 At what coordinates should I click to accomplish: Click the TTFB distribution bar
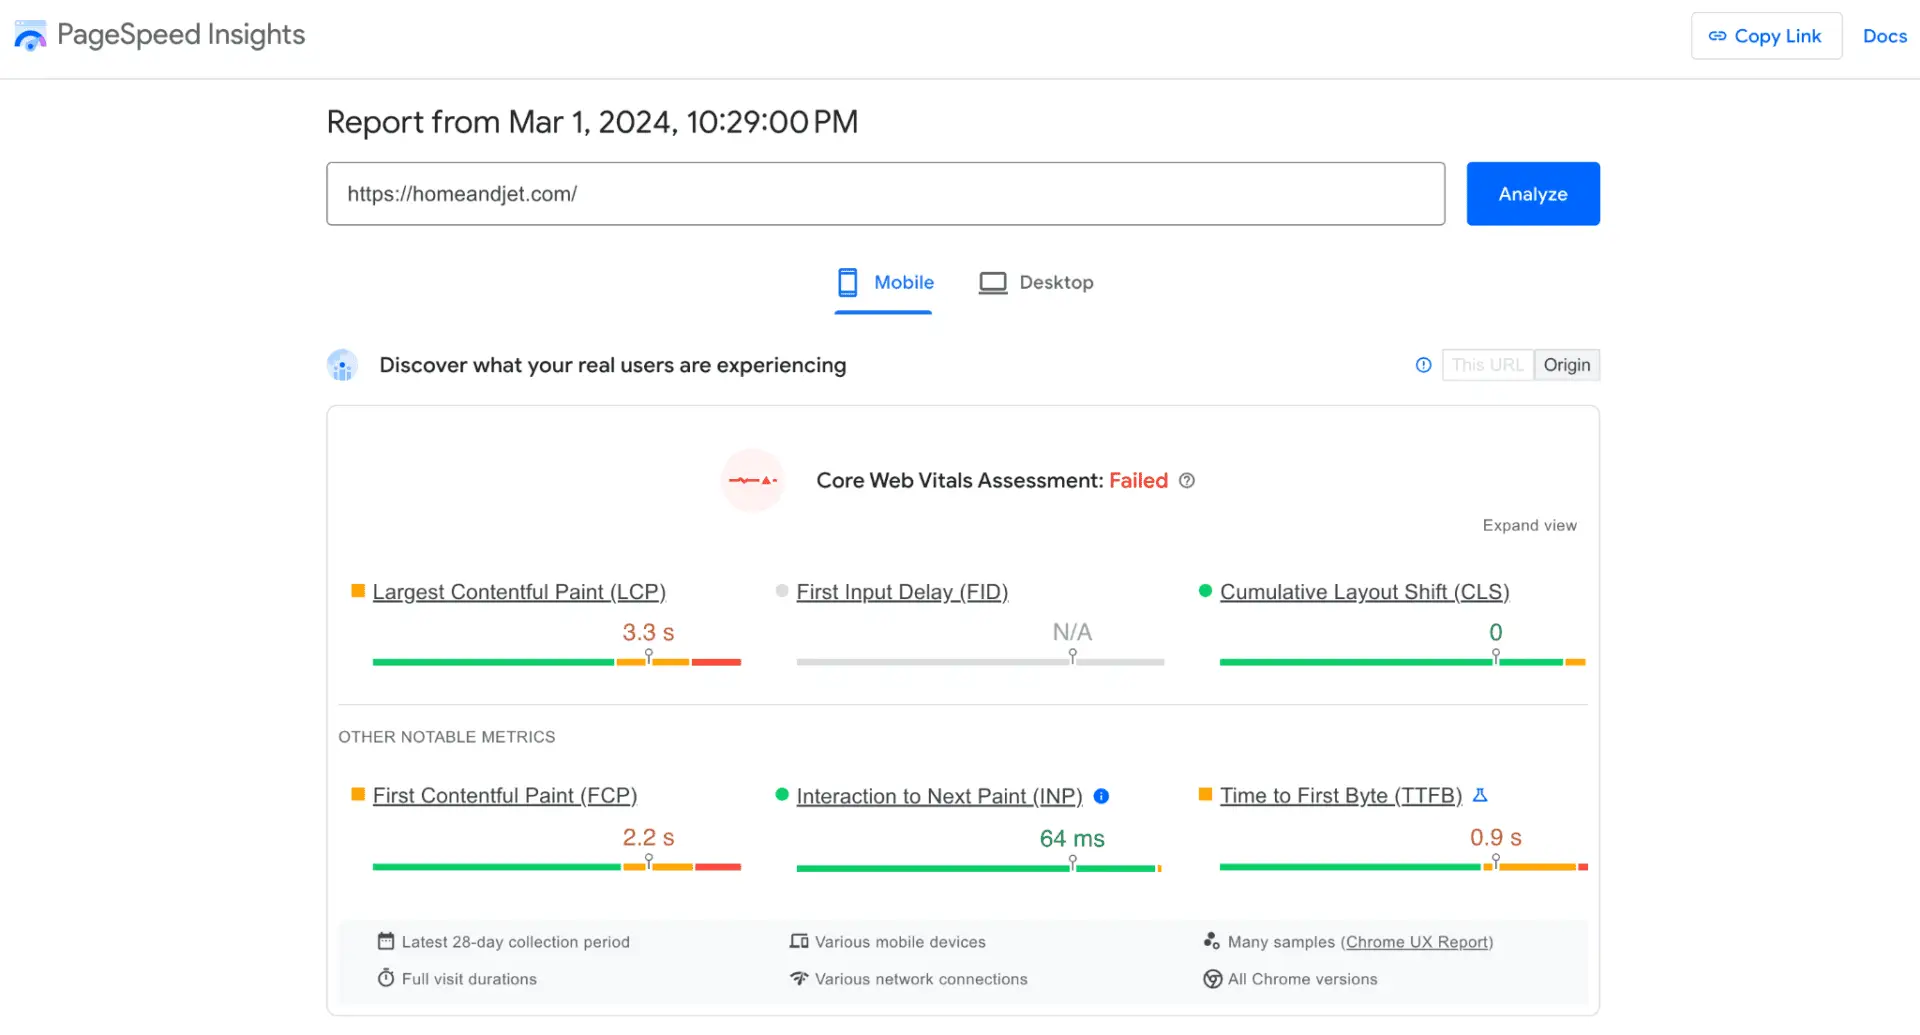coord(1403,867)
